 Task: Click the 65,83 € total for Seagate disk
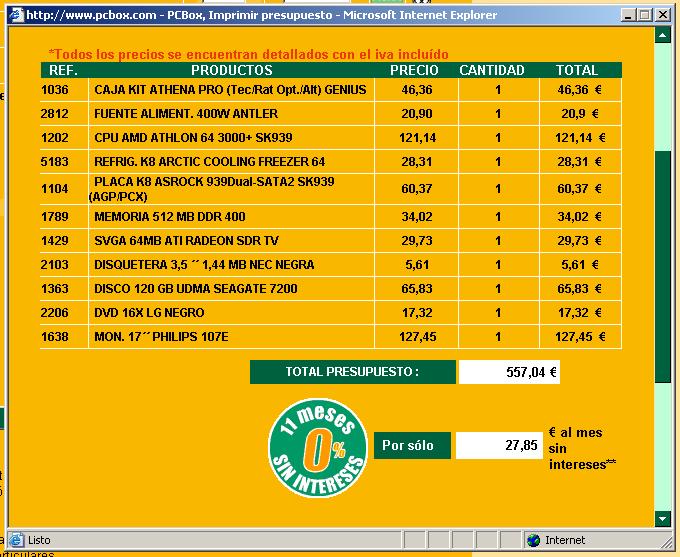pos(579,289)
